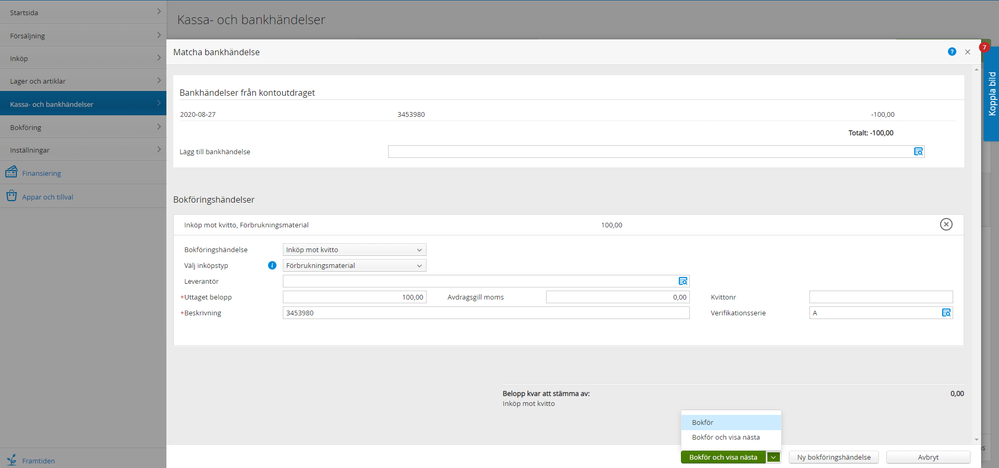Open lookup icon in Verifikationsserie field
Image resolution: width=999 pixels, height=468 pixels.
[945, 313]
